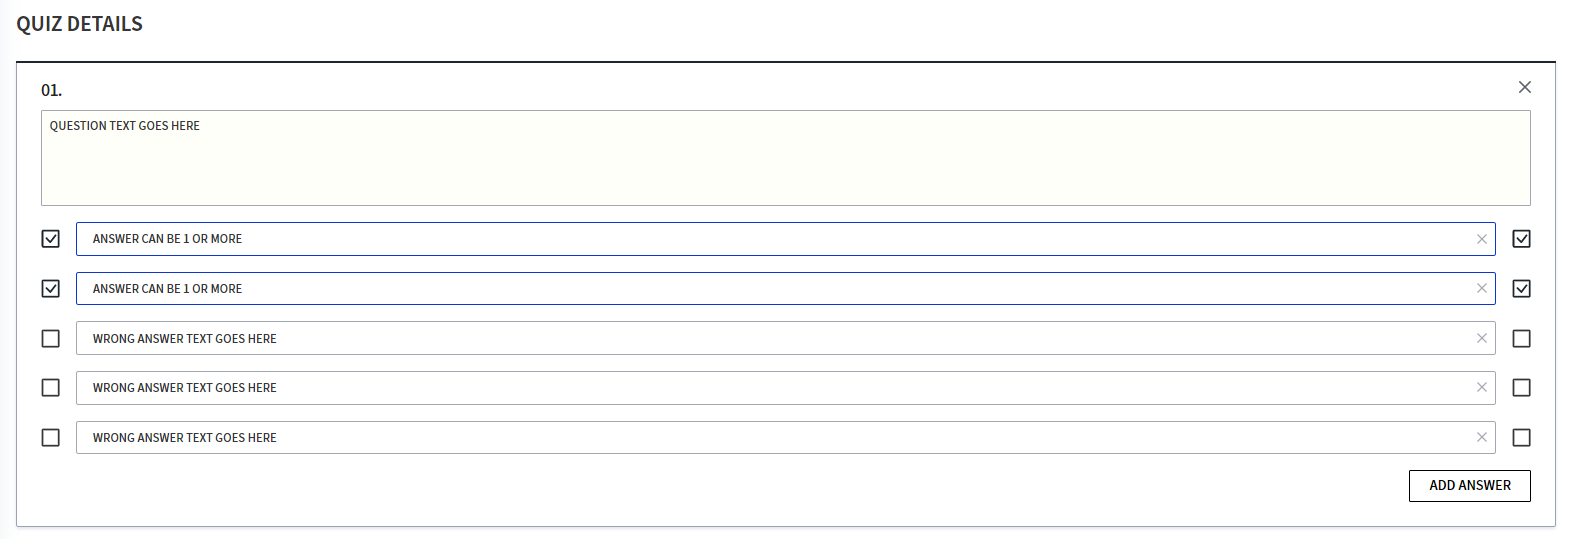1570x539 pixels.
Task: Clear the second 'ANSWER CAN BE 1 OR MORE' field
Action: click(1482, 288)
